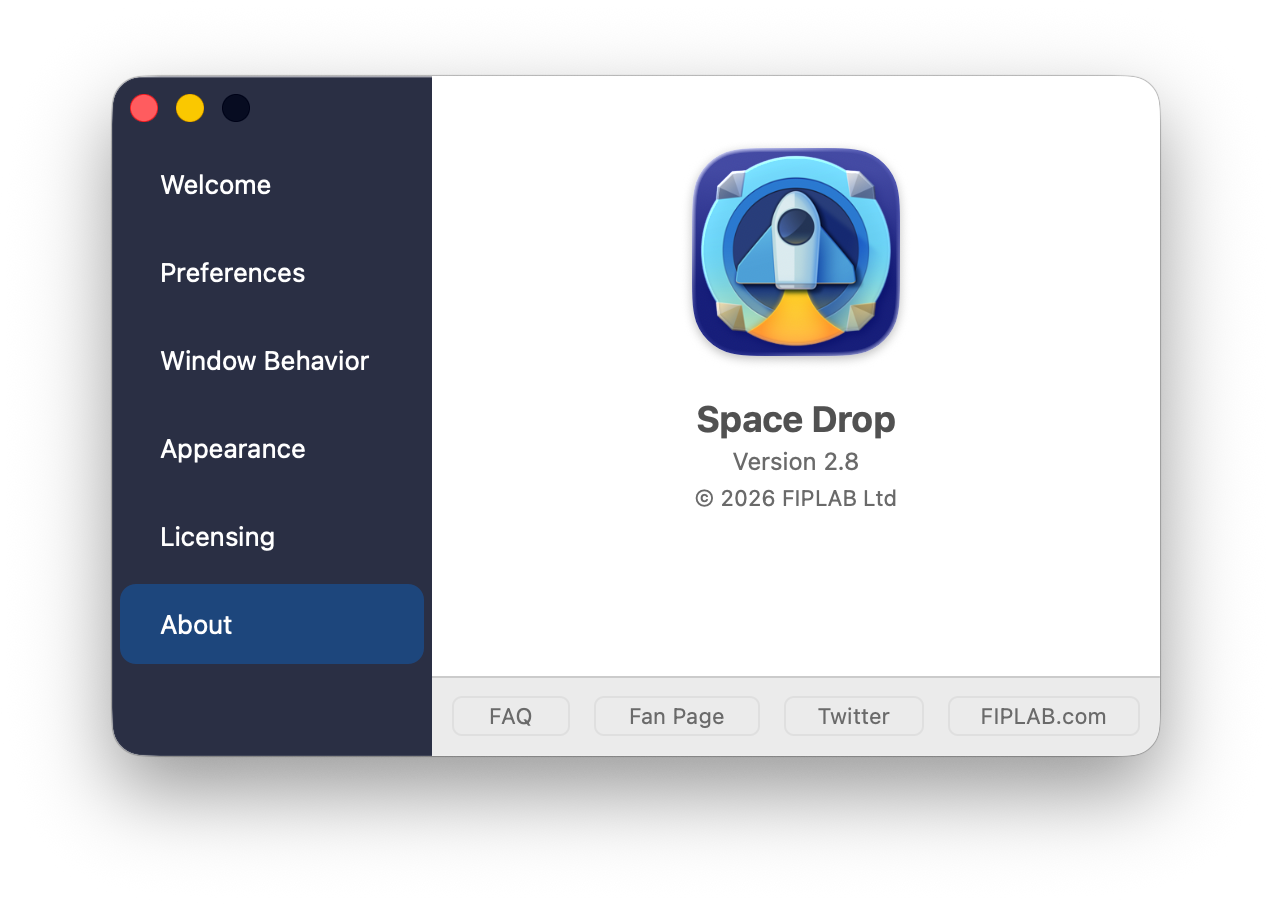Switch to Appearance settings
This screenshot has width=1272, height=904.
[x=271, y=449]
